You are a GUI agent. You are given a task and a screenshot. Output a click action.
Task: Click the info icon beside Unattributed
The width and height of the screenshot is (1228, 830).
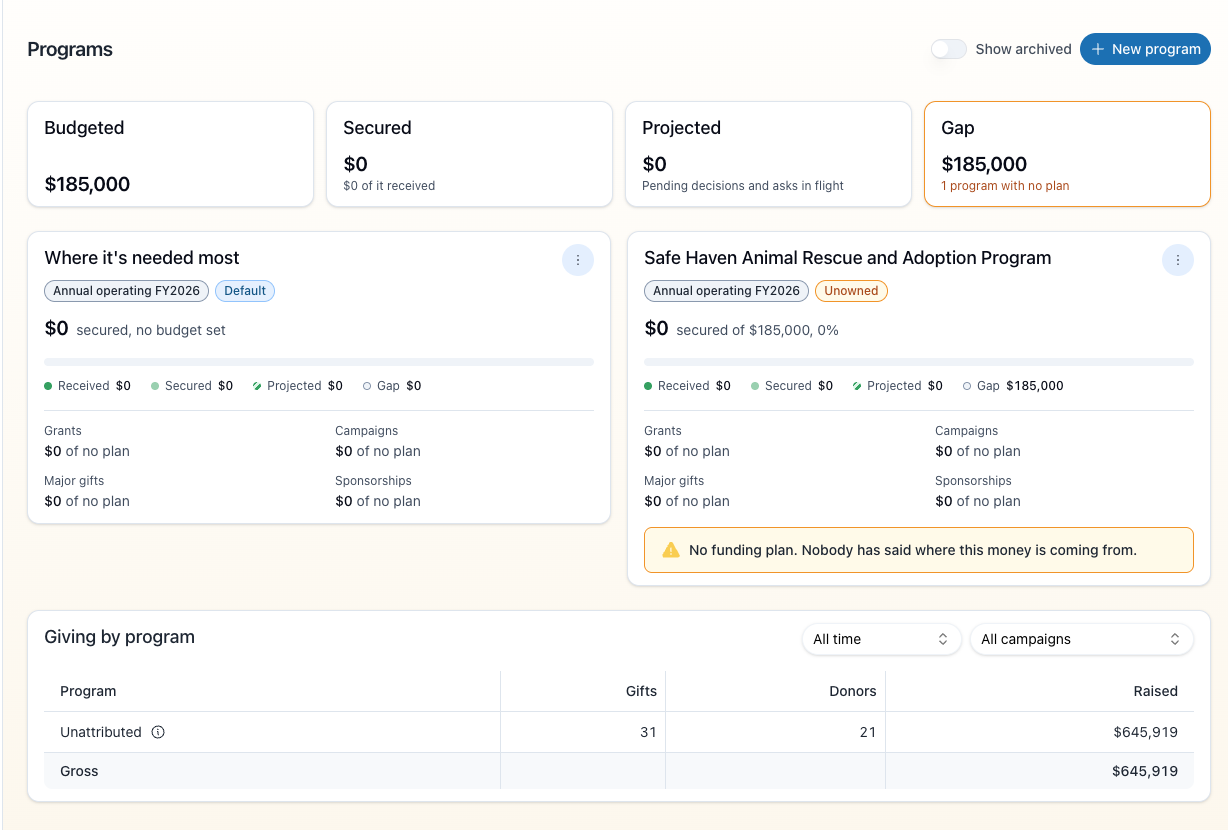(x=158, y=732)
